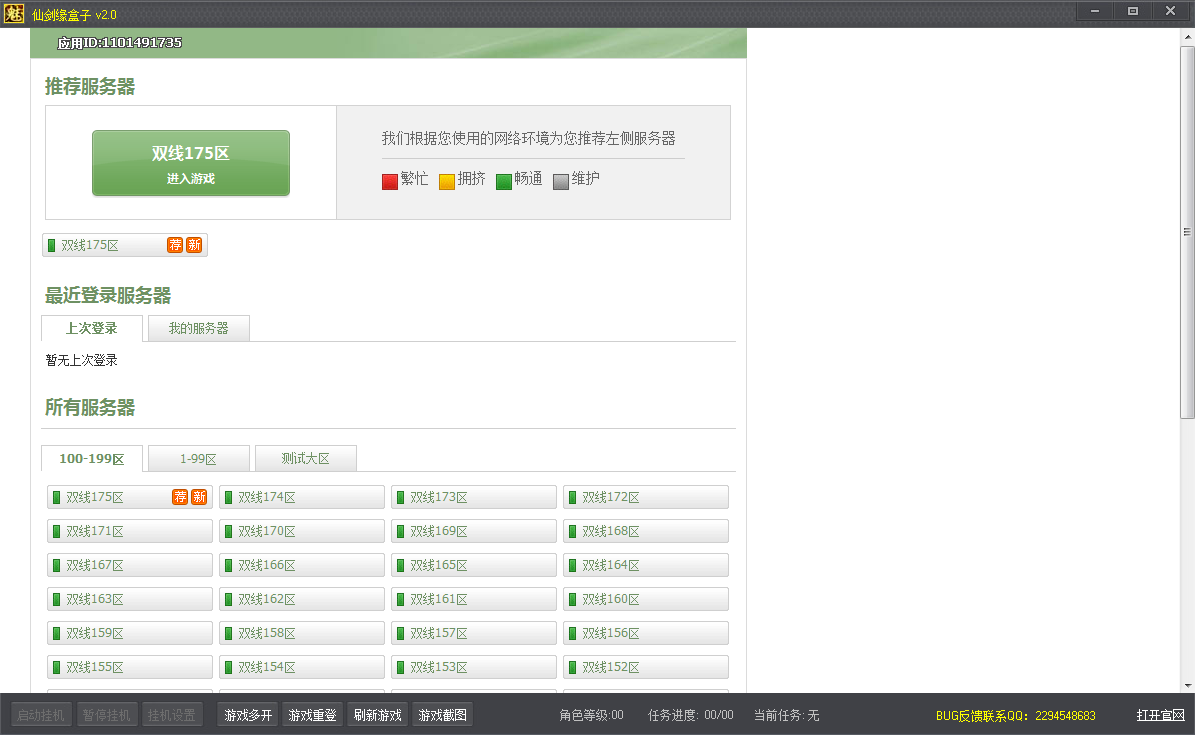Switch to the 上次登录 tab

[x=91, y=329]
